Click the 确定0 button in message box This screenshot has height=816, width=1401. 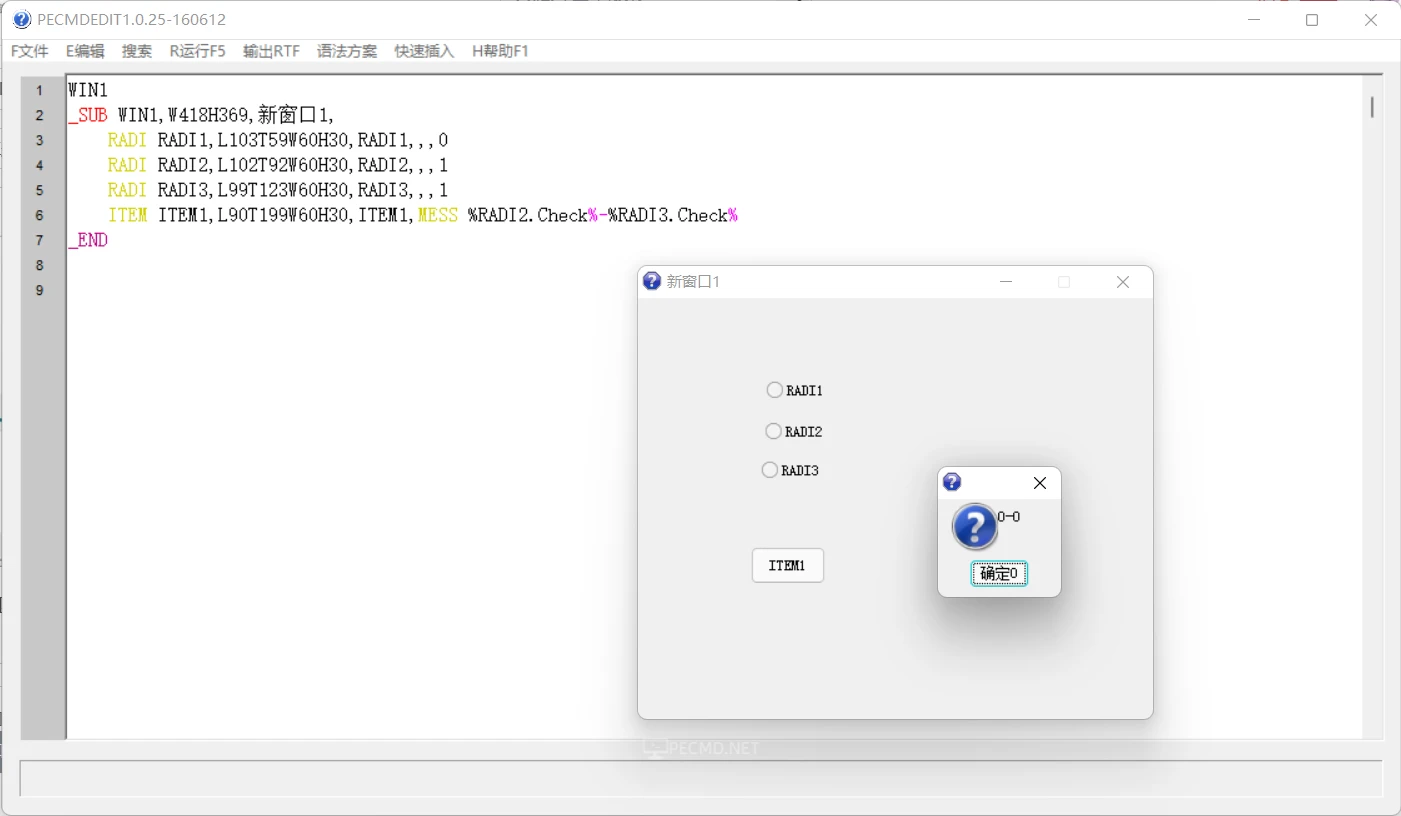(x=999, y=573)
